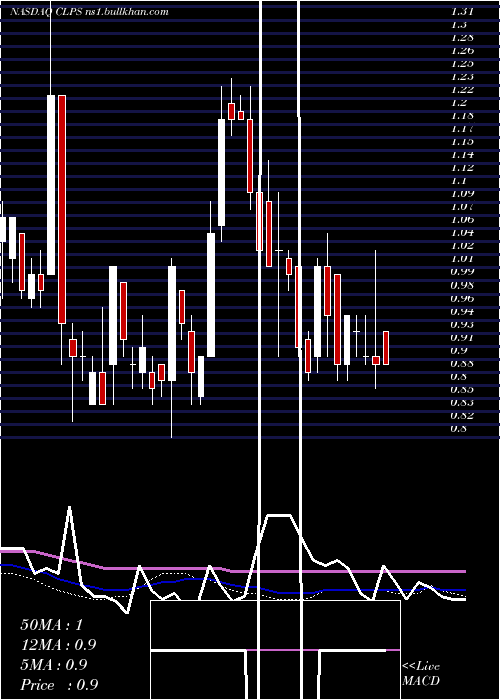
Task: Click the 1.14 price axis label
Action: 462,155
